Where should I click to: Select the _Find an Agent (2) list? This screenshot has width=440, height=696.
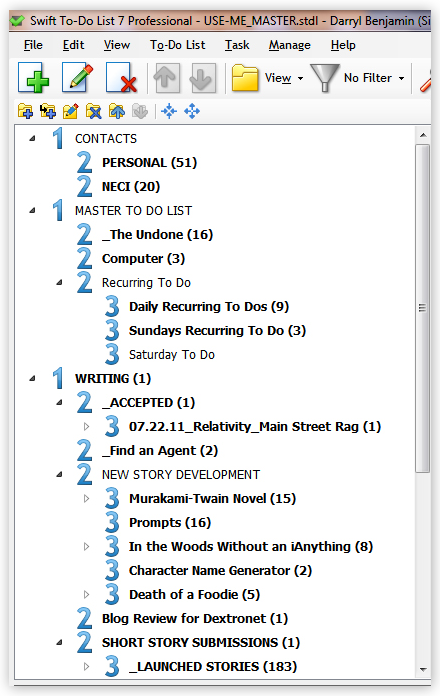tap(160, 451)
